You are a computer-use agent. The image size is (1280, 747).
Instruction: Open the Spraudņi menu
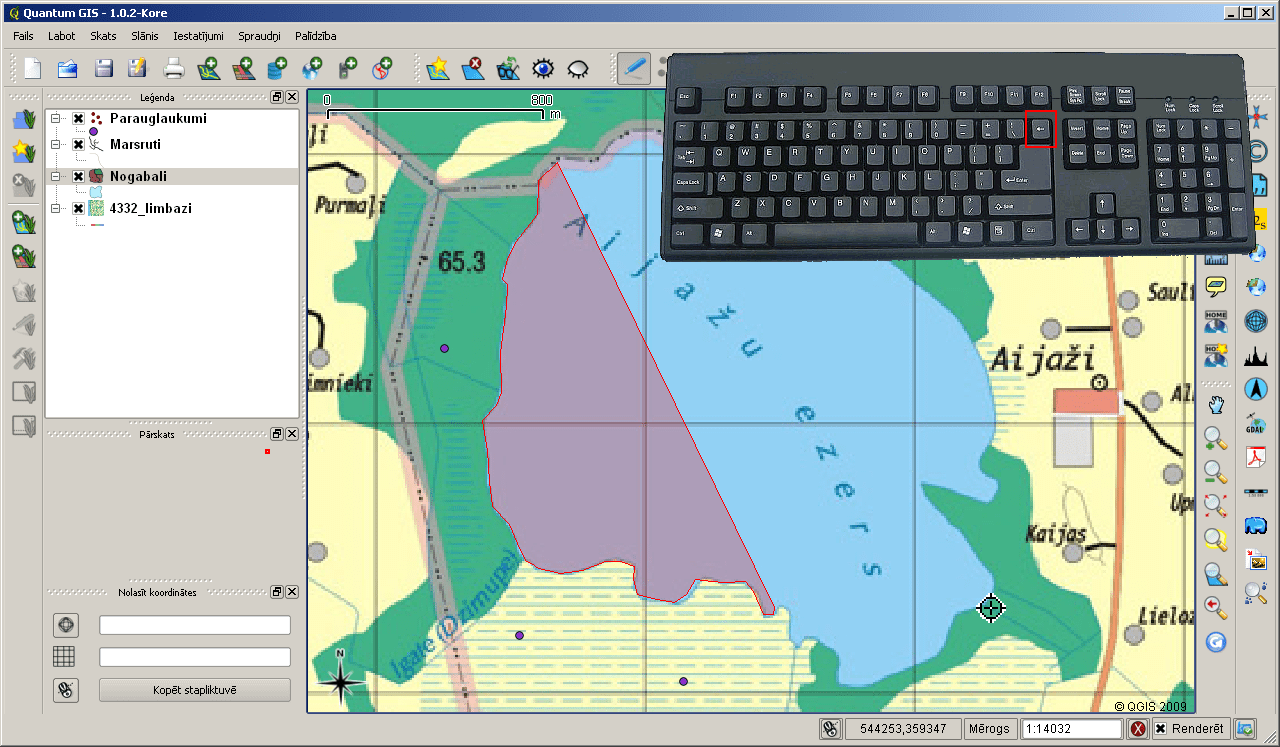tap(260, 36)
